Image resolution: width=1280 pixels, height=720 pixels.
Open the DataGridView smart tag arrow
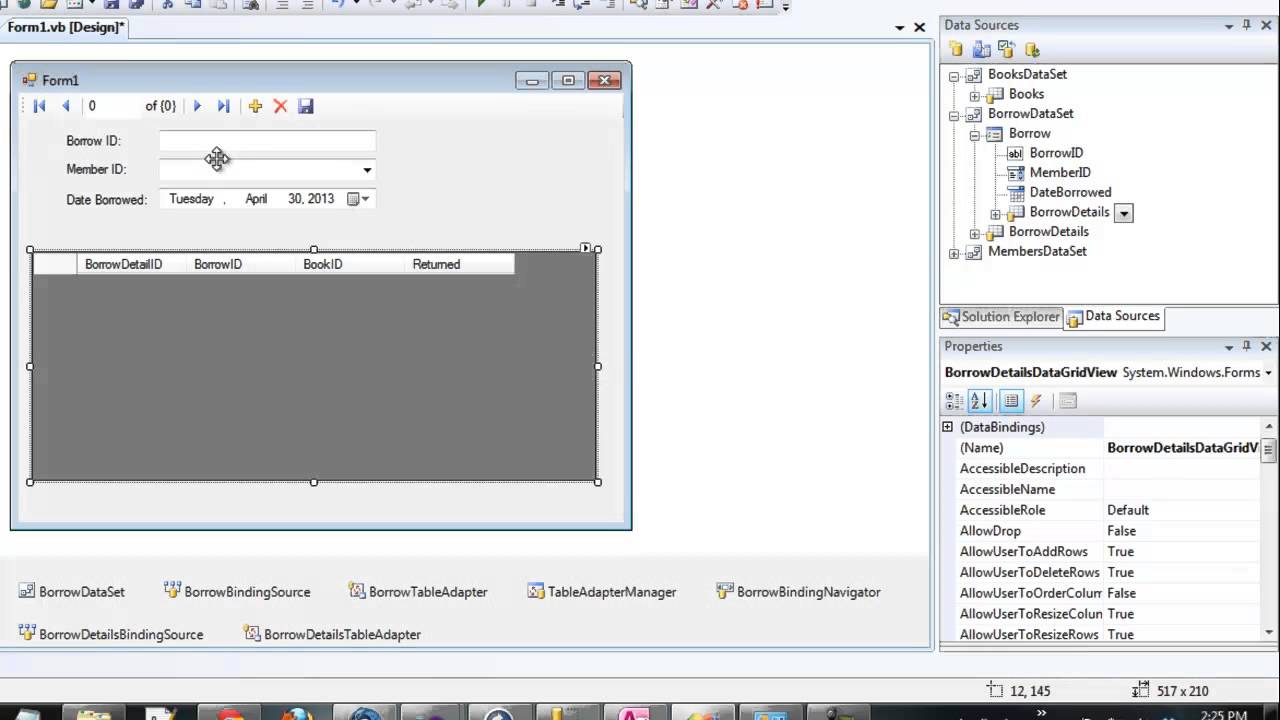click(586, 248)
